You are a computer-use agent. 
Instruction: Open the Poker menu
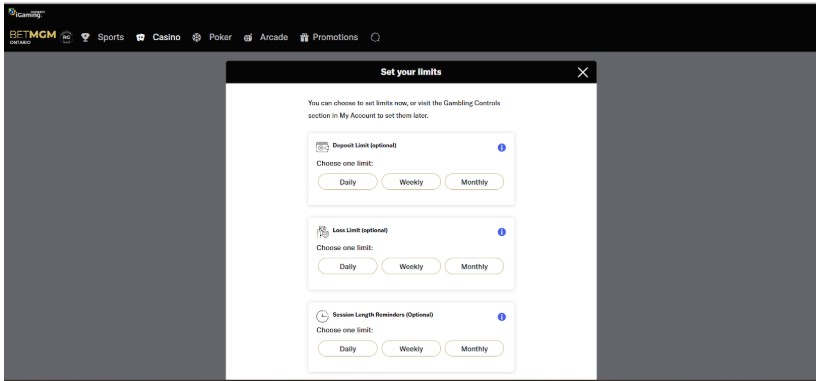tap(220, 37)
